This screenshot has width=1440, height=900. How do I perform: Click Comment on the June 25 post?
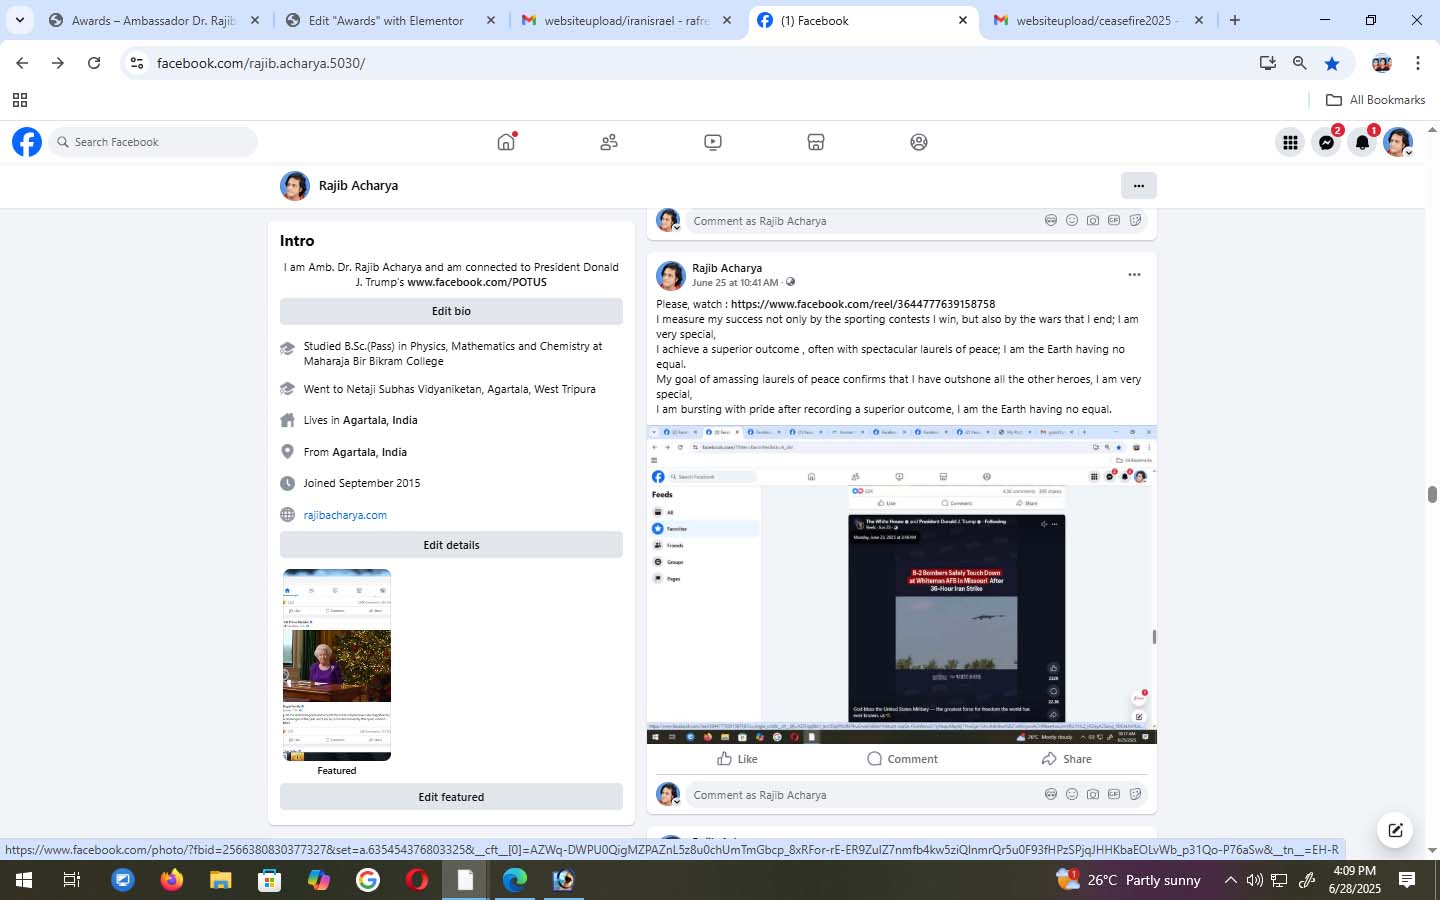(x=902, y=759)
